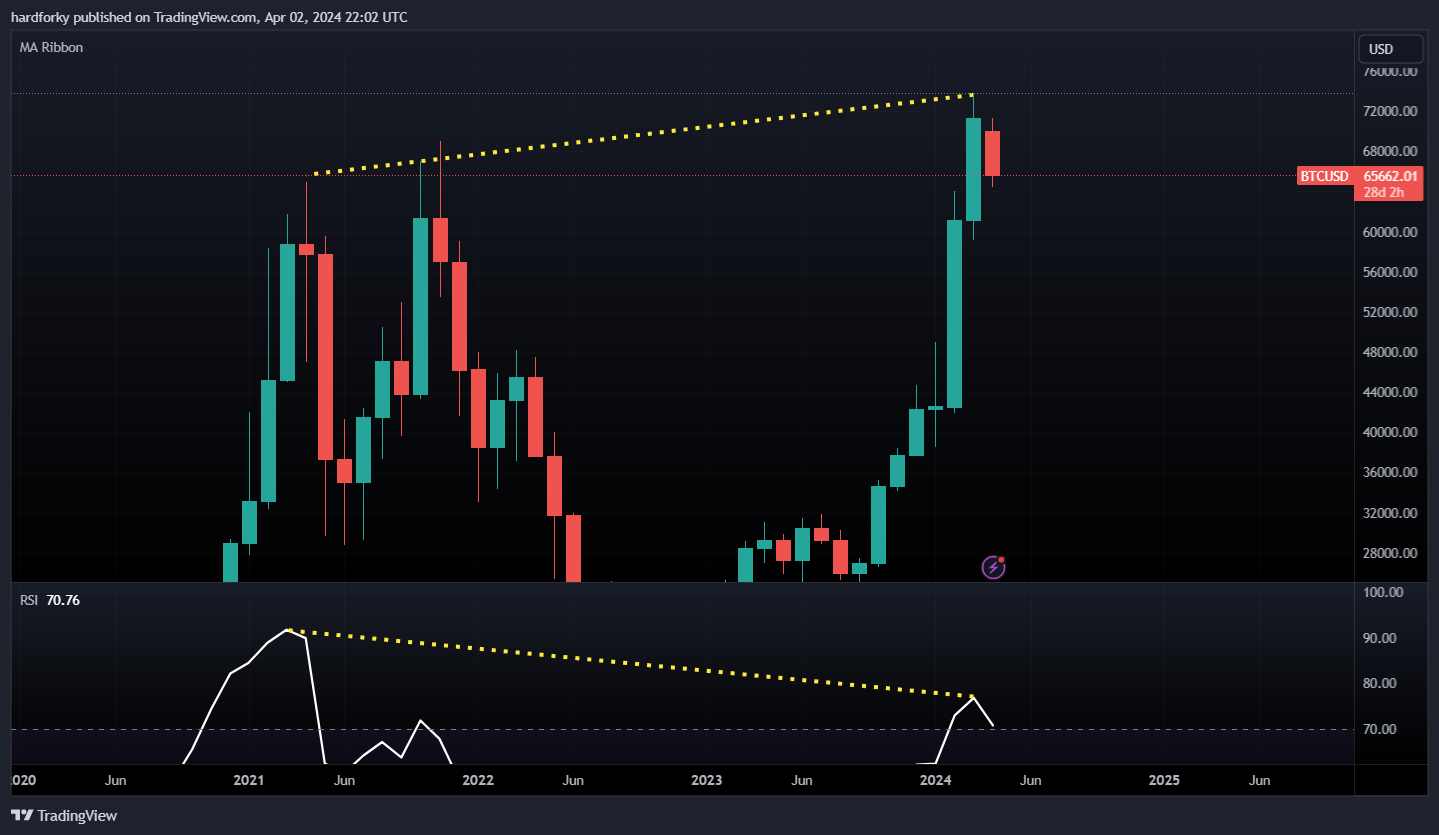Click the 76000.00 price axis label
The height and width of the screenshot is (835, 1439).
pyautogui.click(x=1390, y=72)
